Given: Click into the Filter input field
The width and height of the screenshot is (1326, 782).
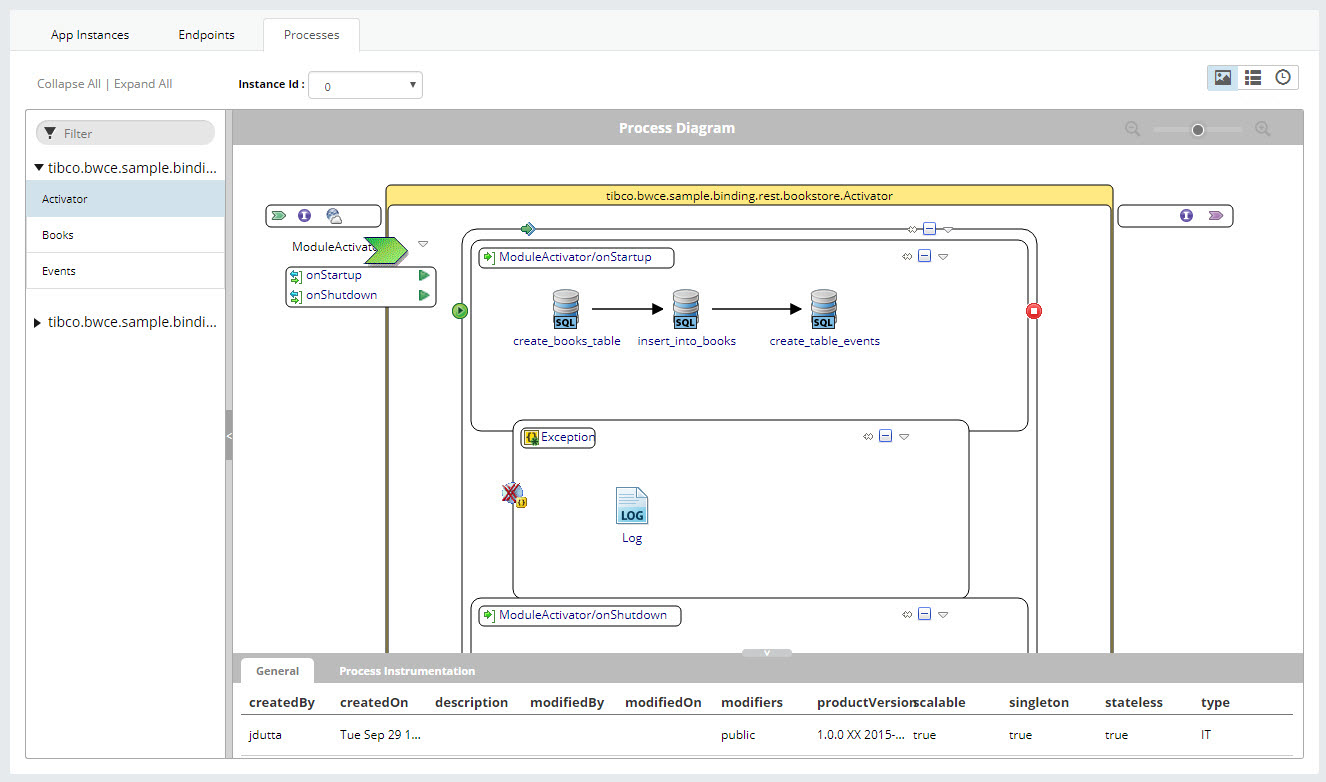Looking at the screenshot, I should [x=135, y=133].
